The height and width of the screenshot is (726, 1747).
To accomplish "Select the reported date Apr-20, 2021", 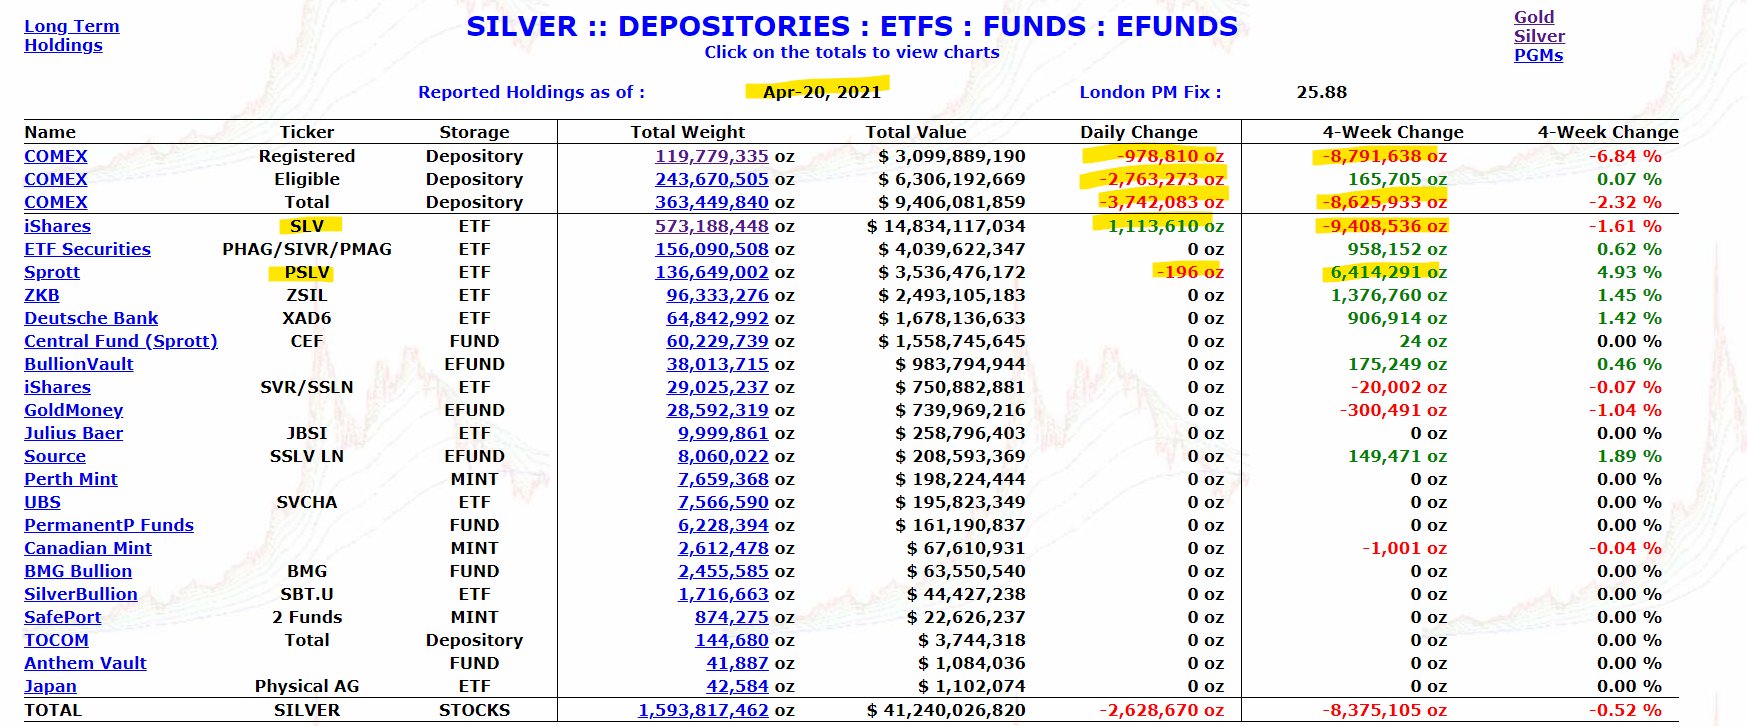I will click(822, 92).
